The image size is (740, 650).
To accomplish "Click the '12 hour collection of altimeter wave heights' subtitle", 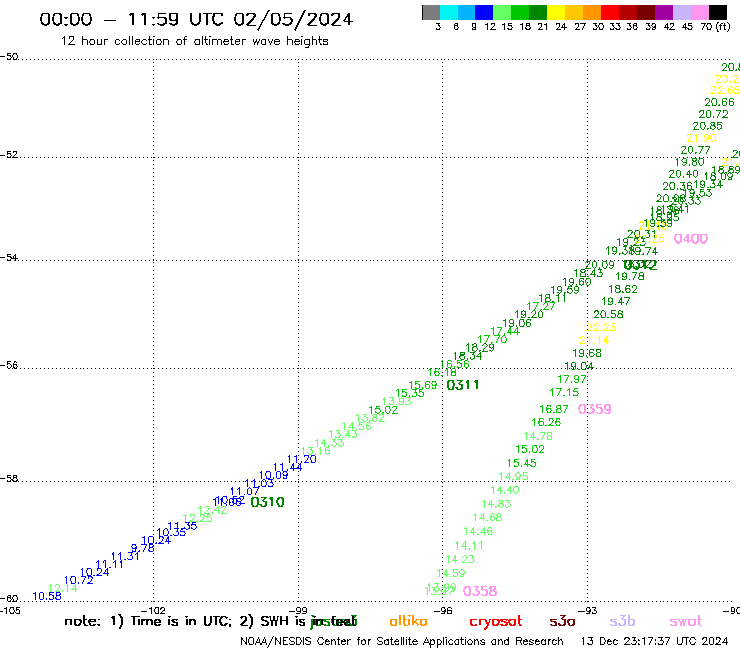I will pyautogui.click(x=194, y=41).
